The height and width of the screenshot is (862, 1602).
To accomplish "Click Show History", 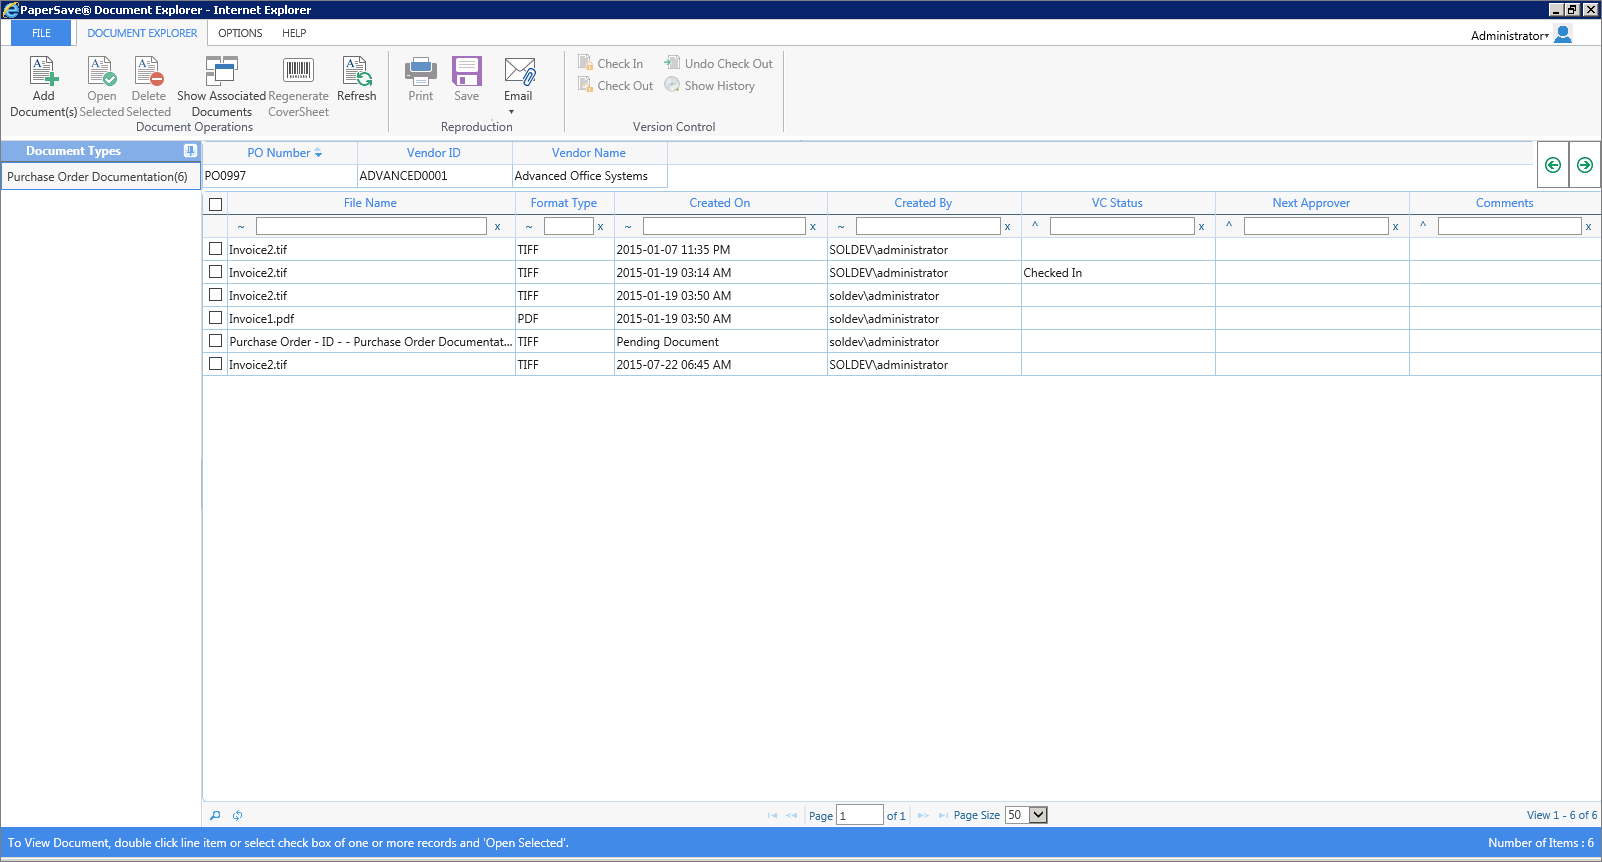I will pos(709,85).
